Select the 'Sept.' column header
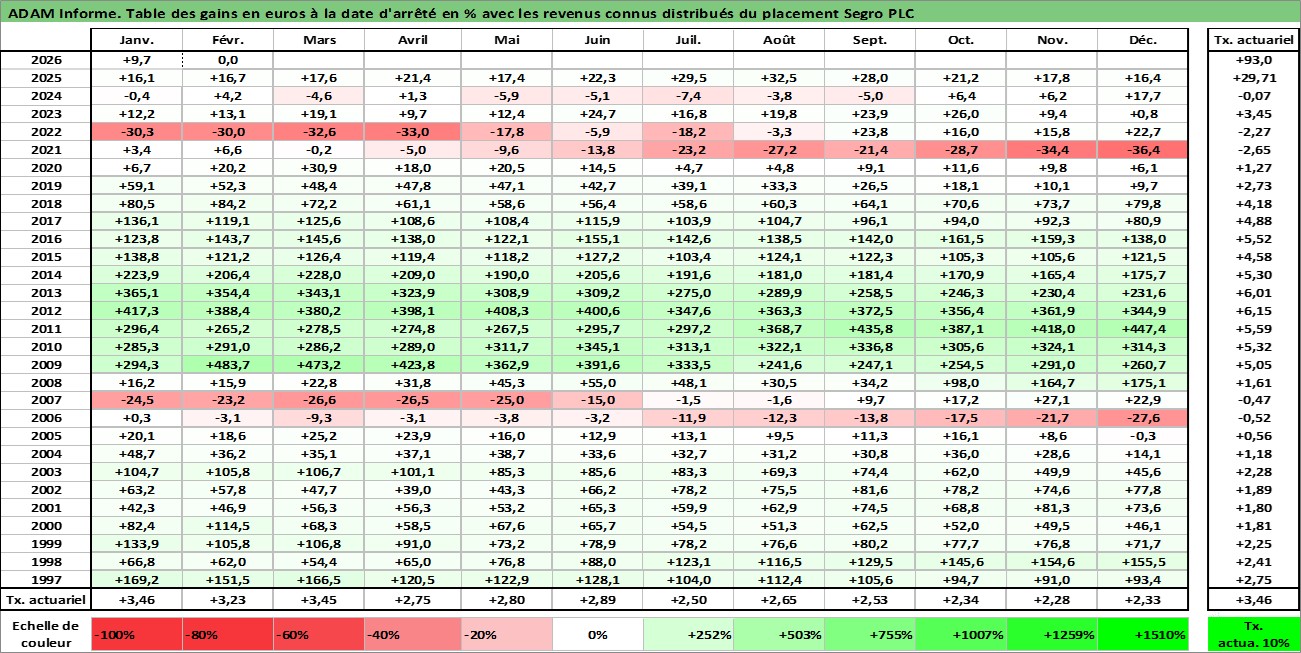Image resolution: width=1301 pixels, height=653 pixels. (x=869, y=40)
